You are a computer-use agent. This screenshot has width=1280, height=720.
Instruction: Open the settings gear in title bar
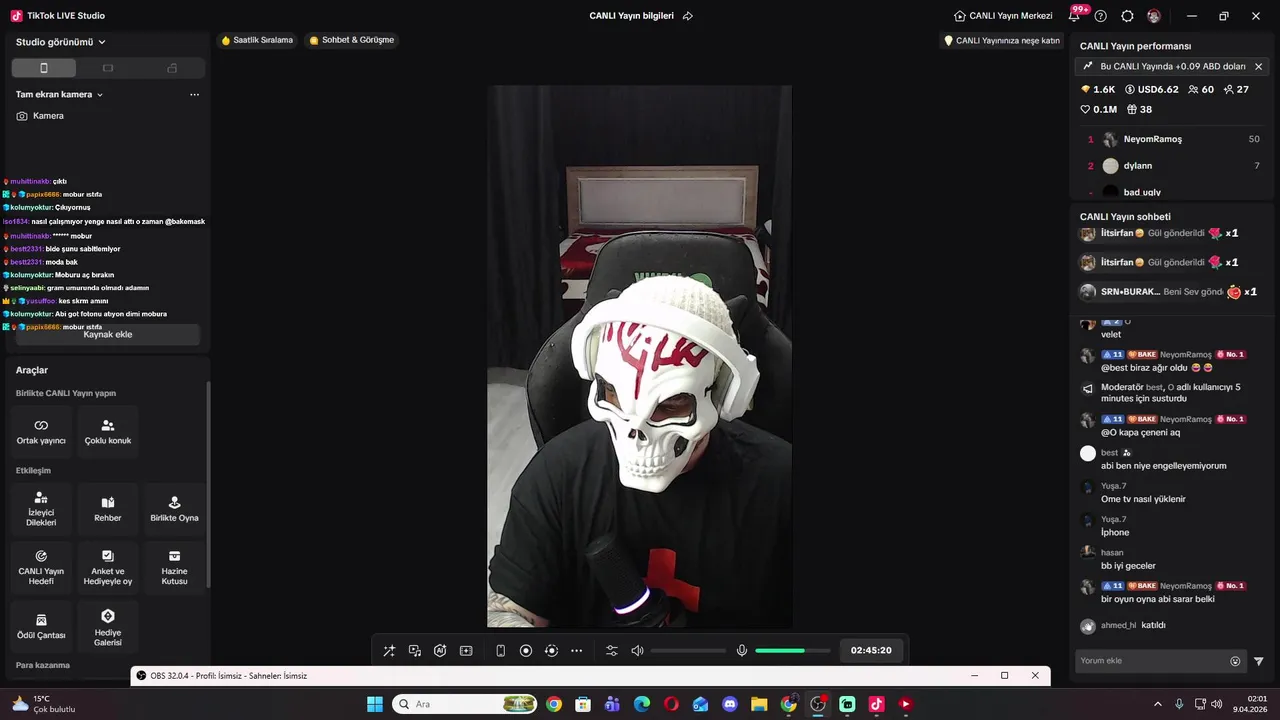pos(1127,16)
